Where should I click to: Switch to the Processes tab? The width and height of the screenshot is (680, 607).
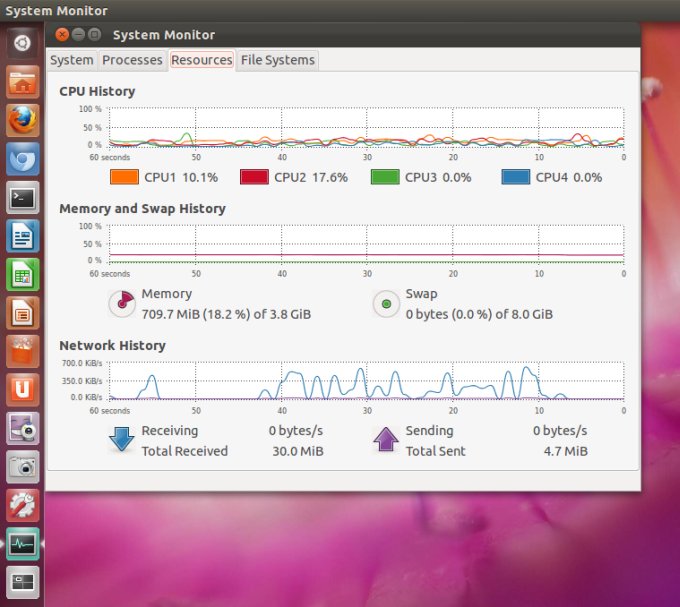132,60
